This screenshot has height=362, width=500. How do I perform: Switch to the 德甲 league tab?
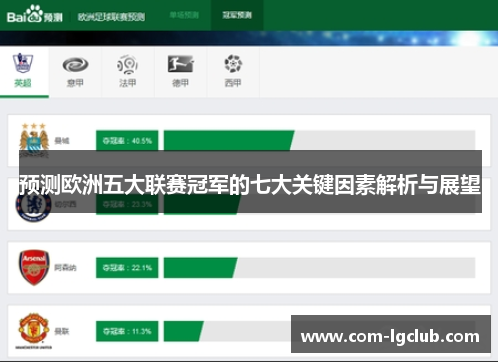tap(180, 72)
